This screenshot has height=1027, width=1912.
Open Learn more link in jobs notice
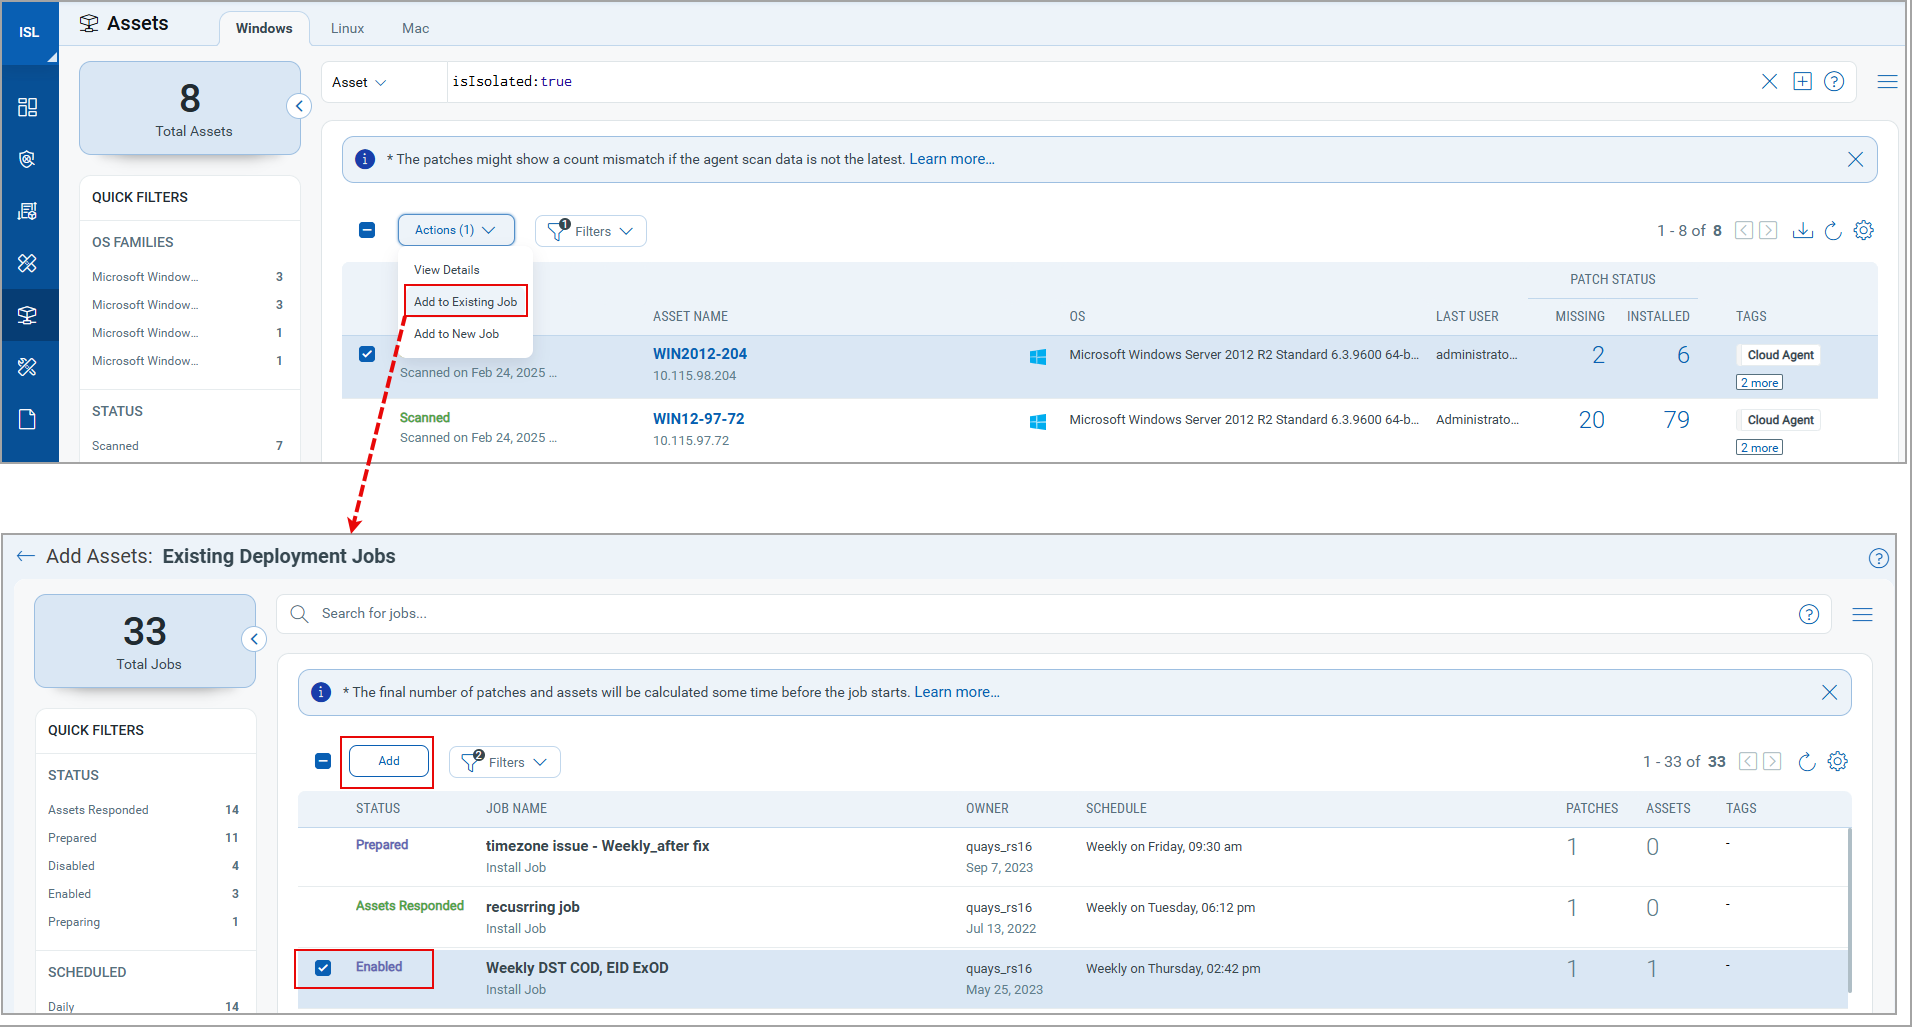coord(957,692)
